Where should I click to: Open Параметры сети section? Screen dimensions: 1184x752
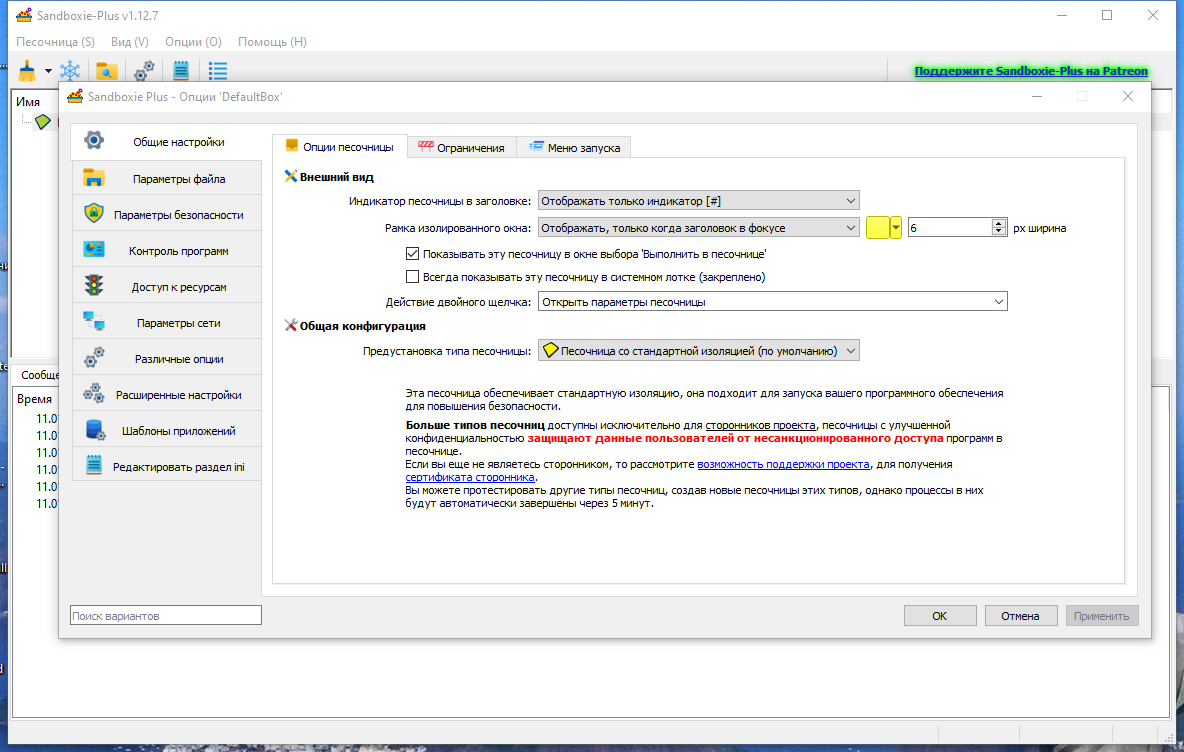click(x=166, y=322)
